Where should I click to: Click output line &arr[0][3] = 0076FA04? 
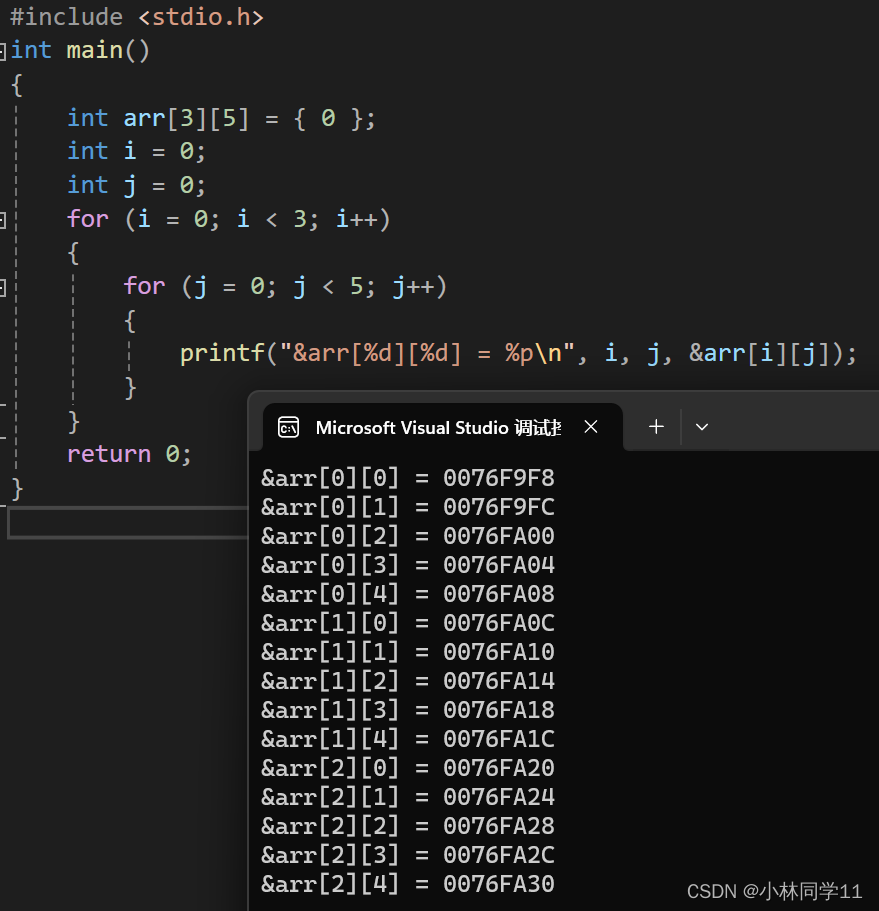(408, 565)
